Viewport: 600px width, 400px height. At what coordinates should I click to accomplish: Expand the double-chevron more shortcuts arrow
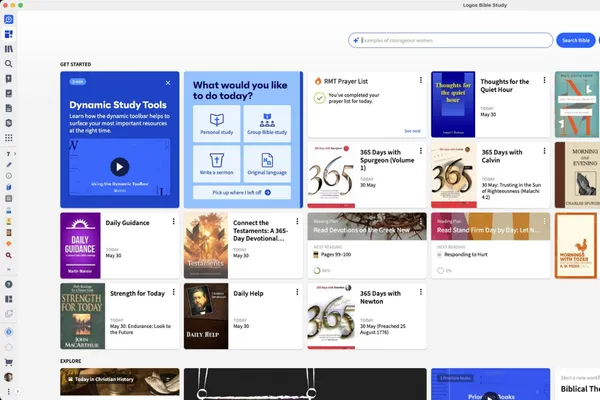click(8, 269)
